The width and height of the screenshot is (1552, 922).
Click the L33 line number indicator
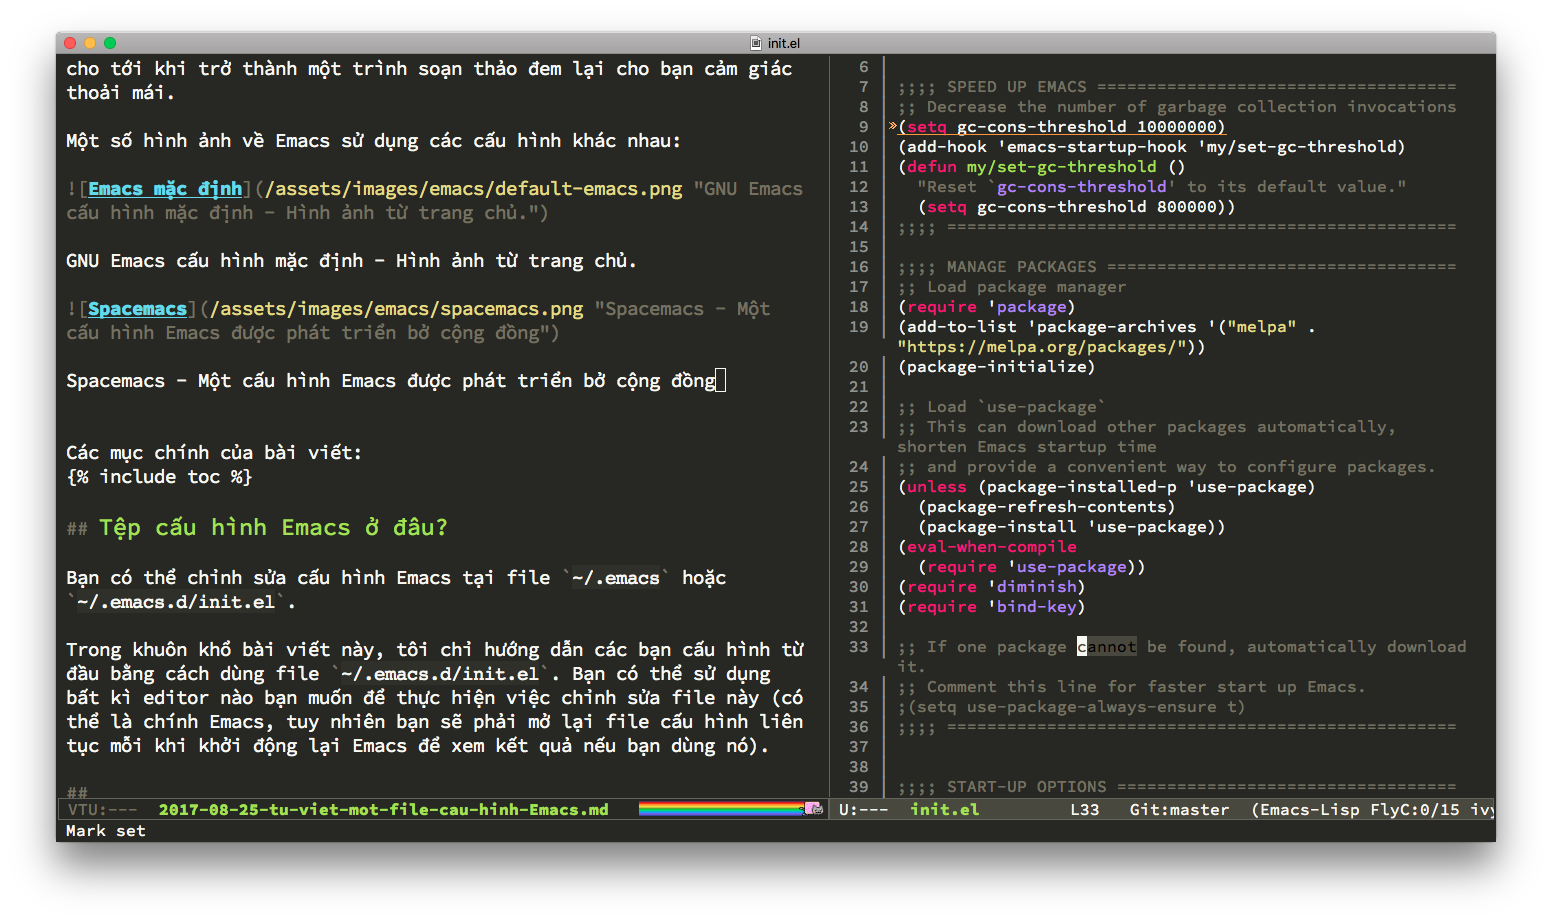pos(1084,810)
